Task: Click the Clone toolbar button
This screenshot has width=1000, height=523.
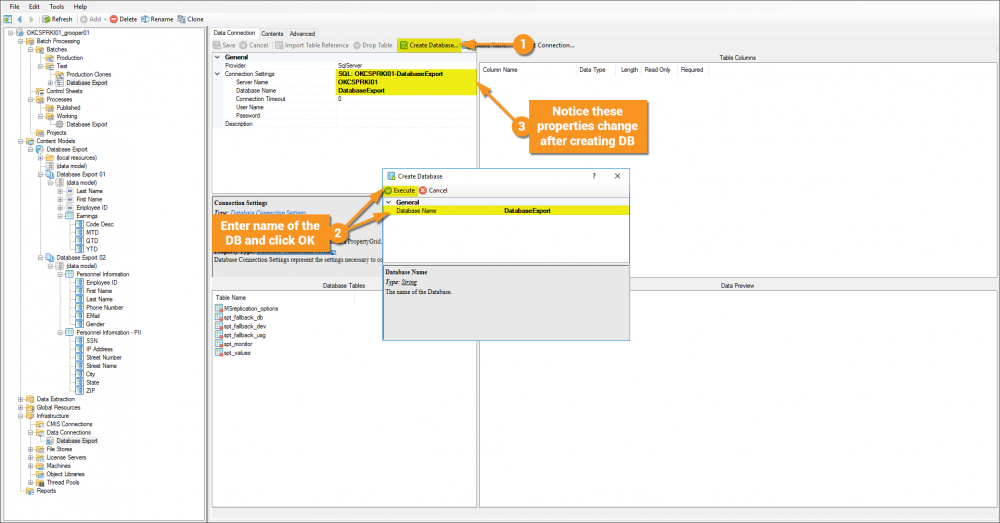Action: click(x=190, y=19)
